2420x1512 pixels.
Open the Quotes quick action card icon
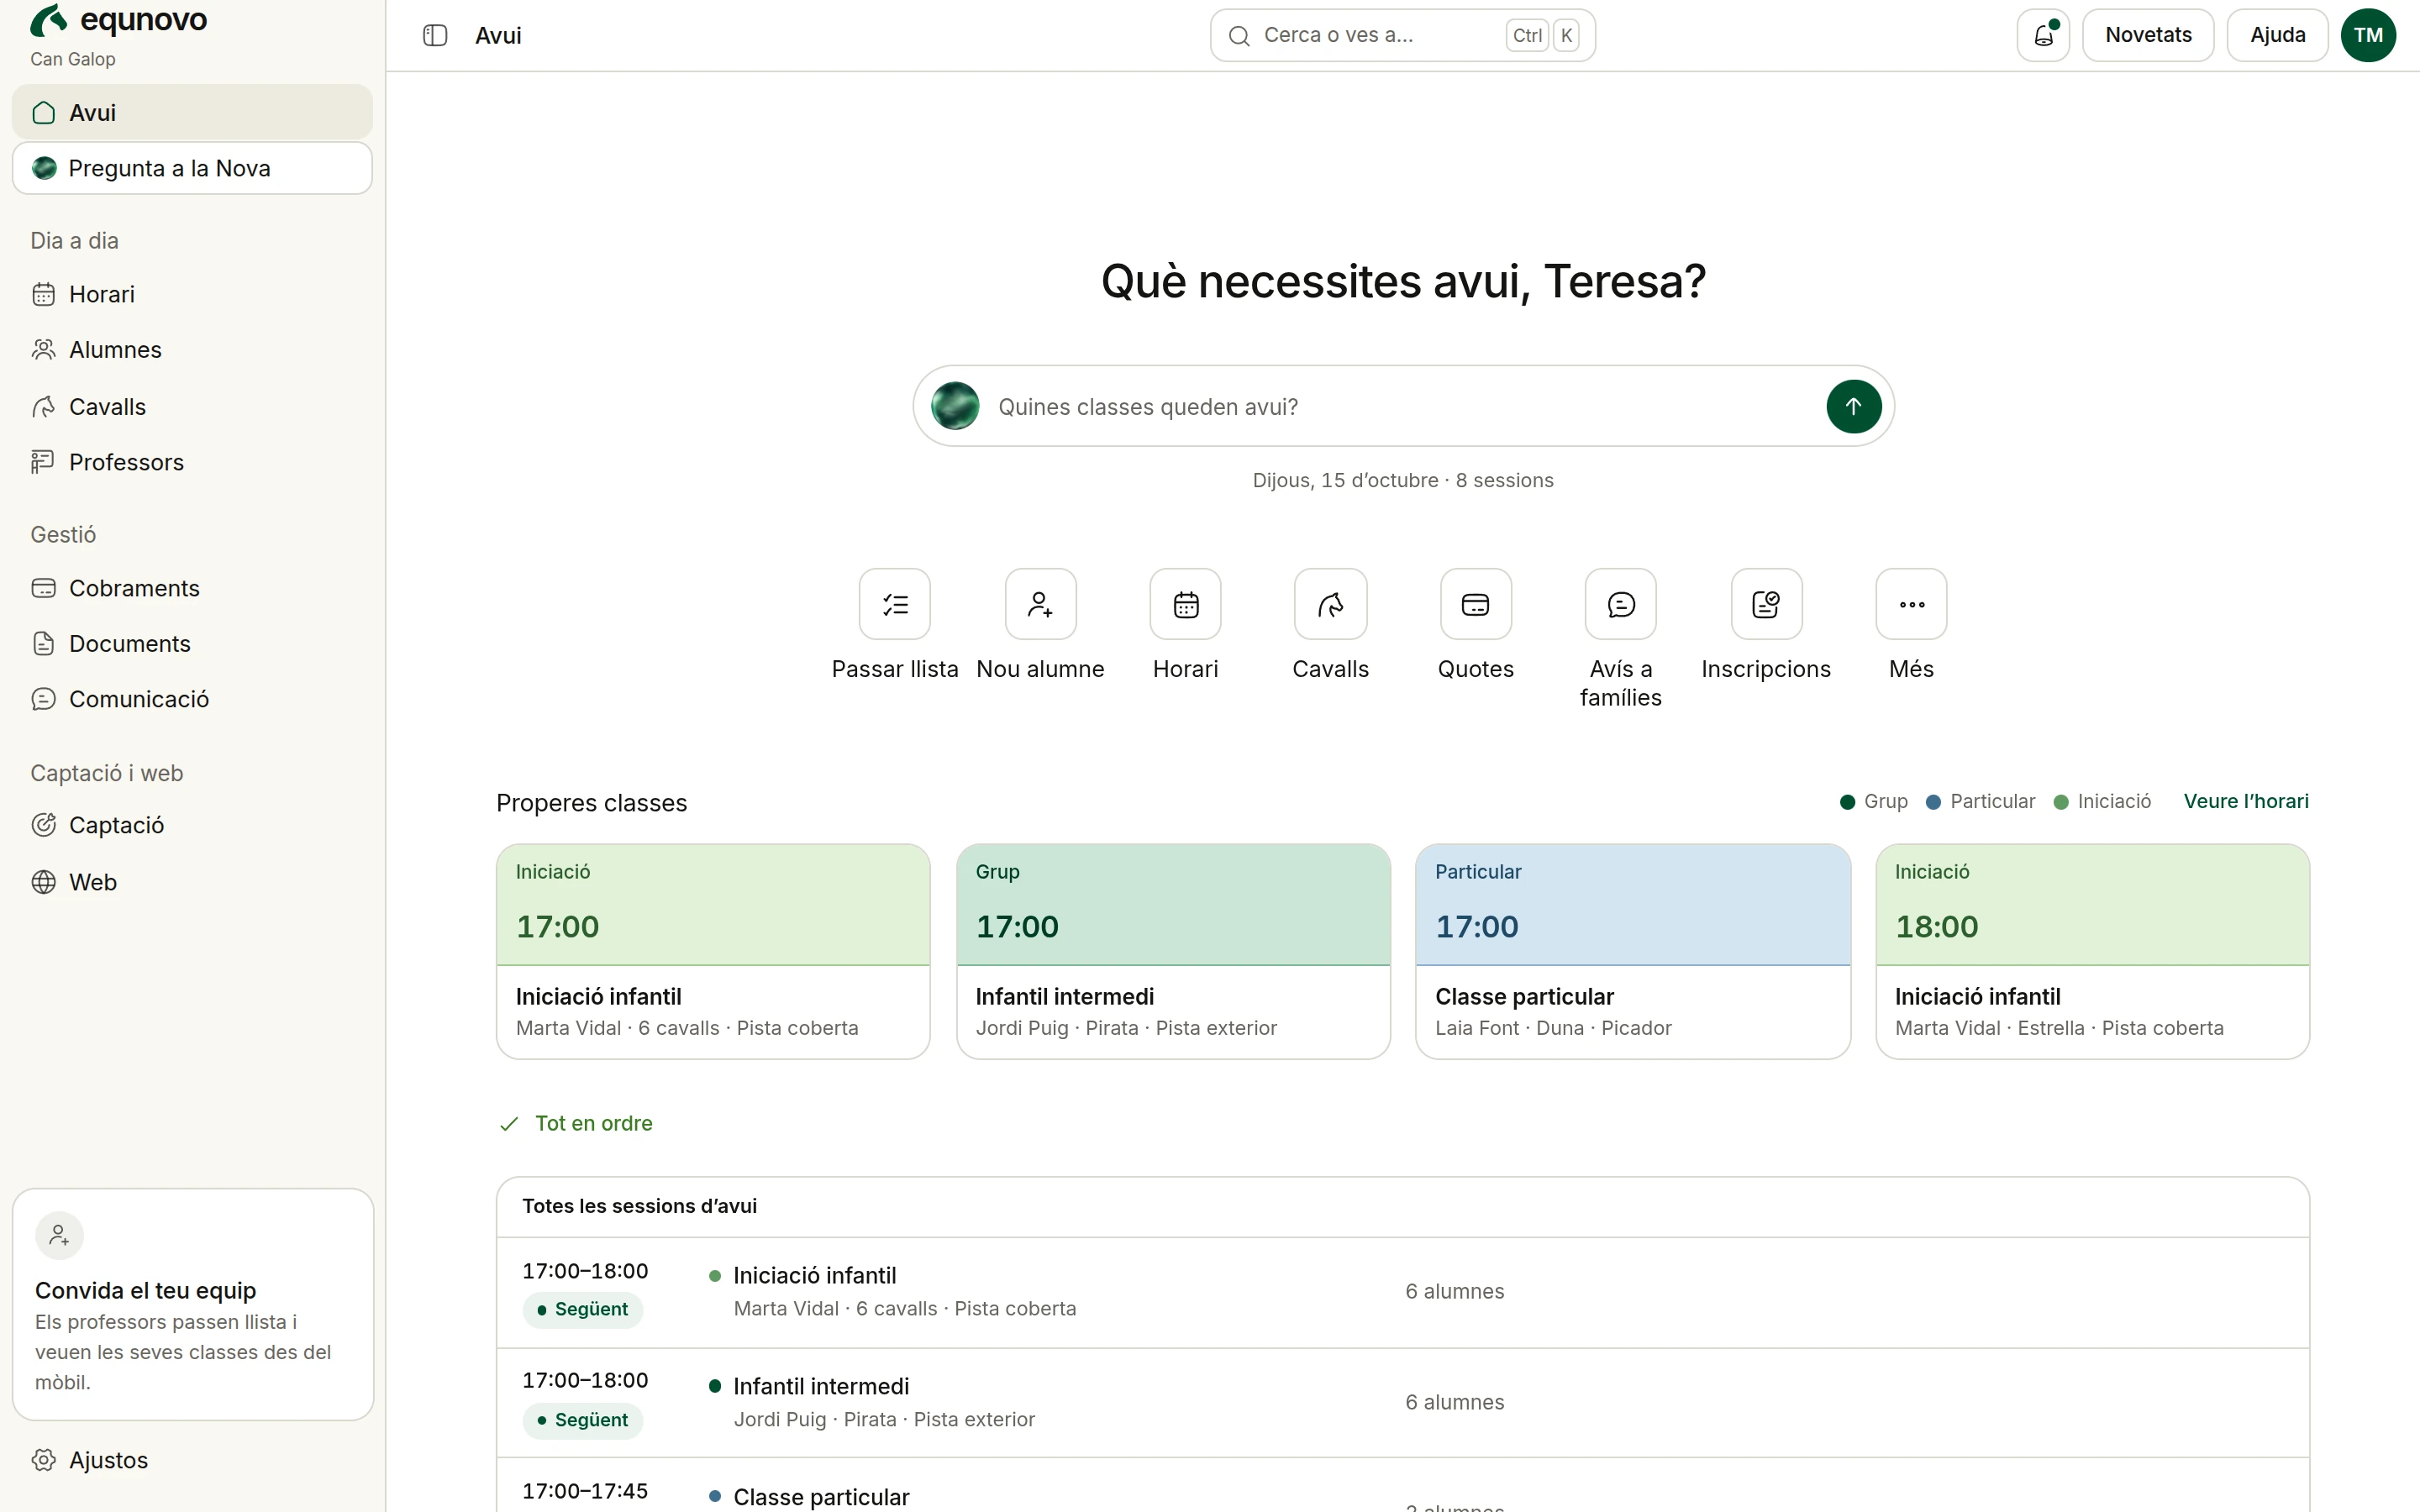coord(1476,604)
